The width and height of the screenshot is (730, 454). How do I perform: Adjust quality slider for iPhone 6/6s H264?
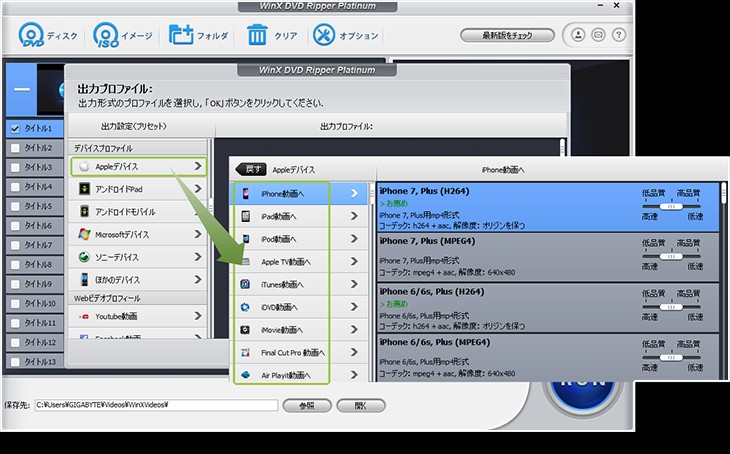pyautogui.click(x=671, y=307)
